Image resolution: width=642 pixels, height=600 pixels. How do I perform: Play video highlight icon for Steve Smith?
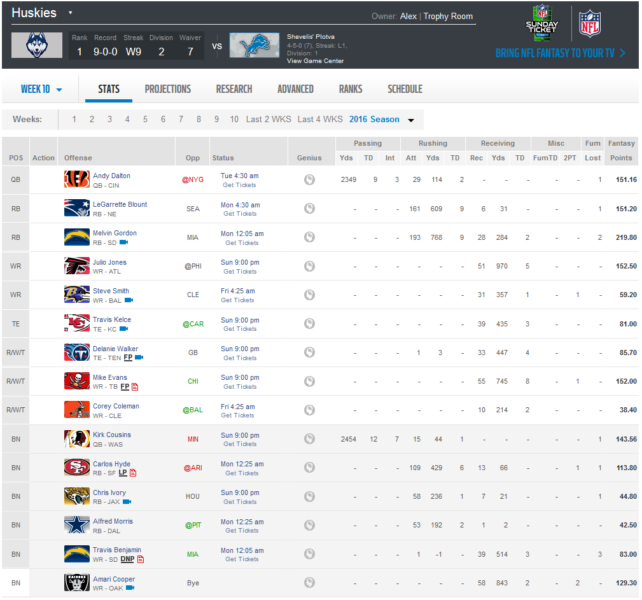click(x=129, y=300)
